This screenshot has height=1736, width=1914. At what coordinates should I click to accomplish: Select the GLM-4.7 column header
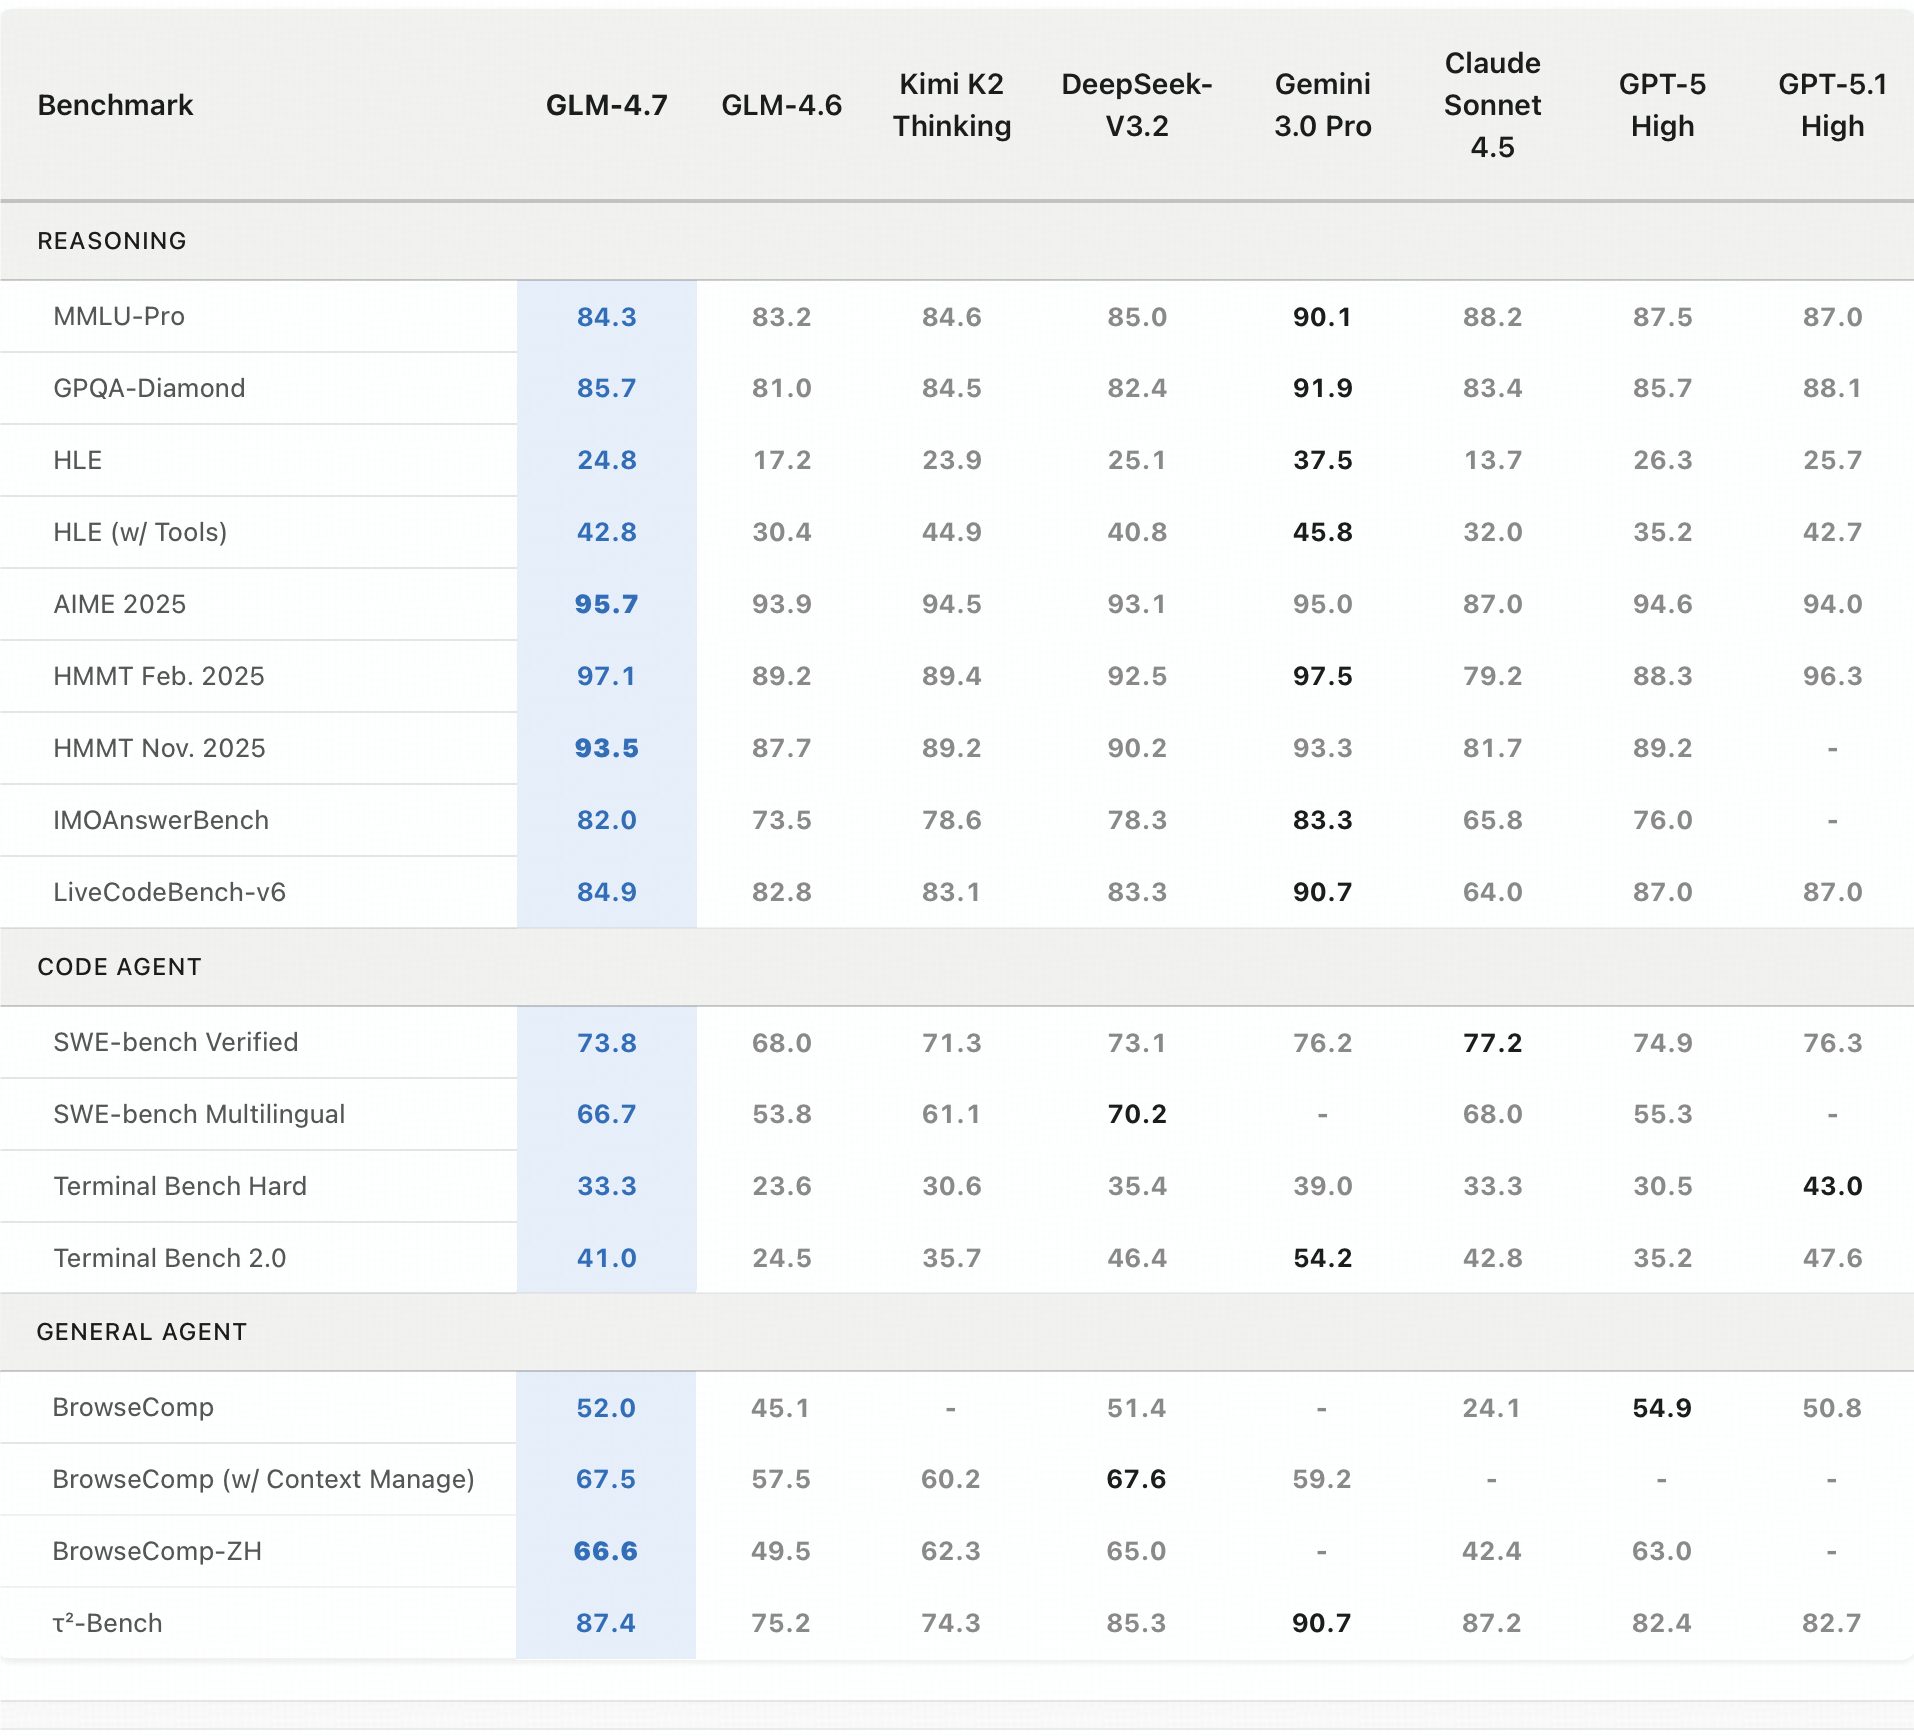[605, 104]
